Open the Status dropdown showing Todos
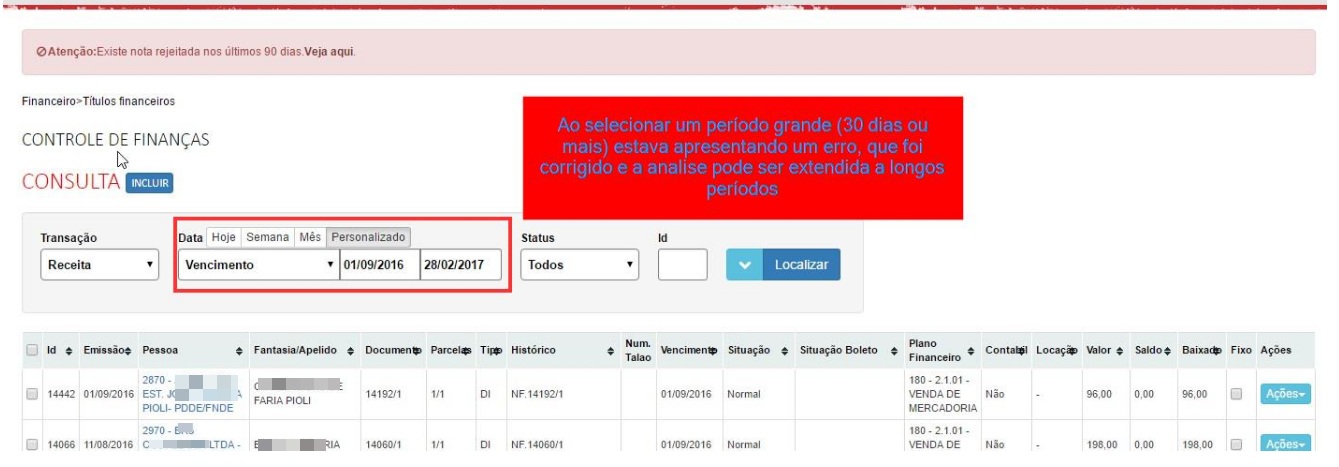1339x467 pixels. click(579, 265)
